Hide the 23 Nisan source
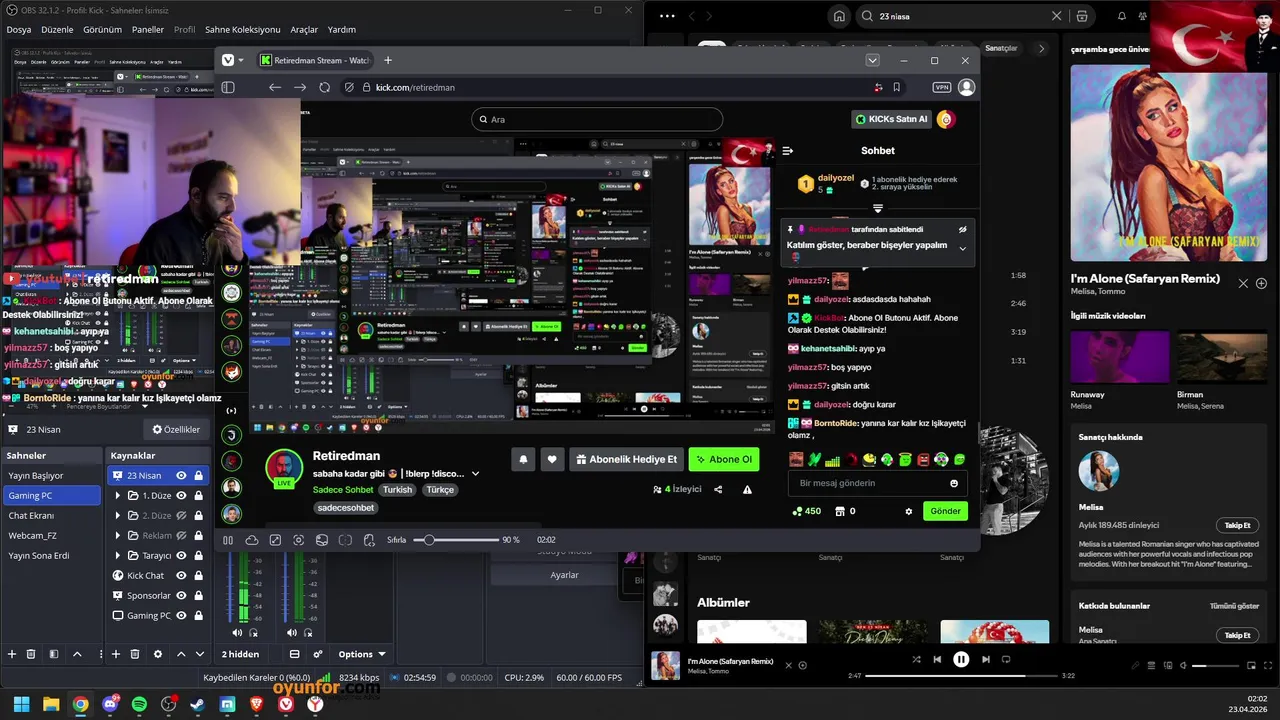 click(x=181, y=475)
